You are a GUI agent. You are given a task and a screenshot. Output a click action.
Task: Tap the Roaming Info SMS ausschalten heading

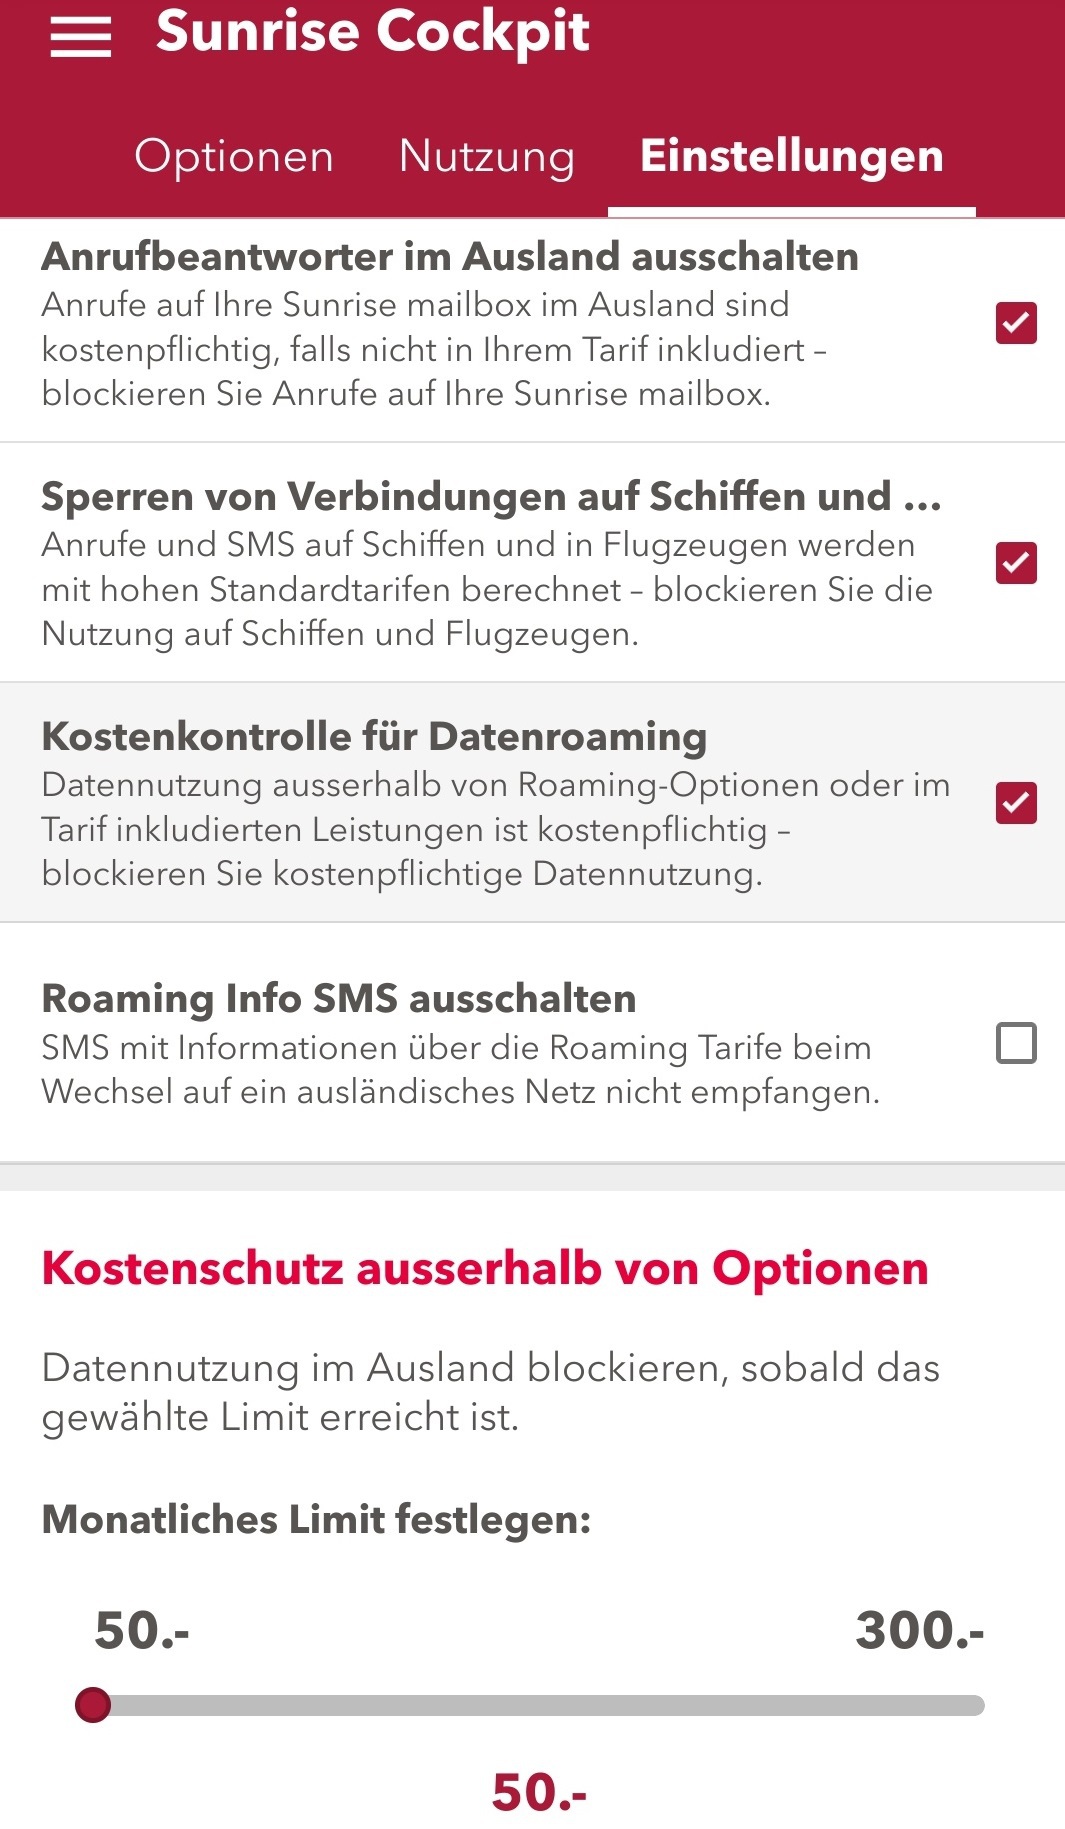click(x=339, y=998)
